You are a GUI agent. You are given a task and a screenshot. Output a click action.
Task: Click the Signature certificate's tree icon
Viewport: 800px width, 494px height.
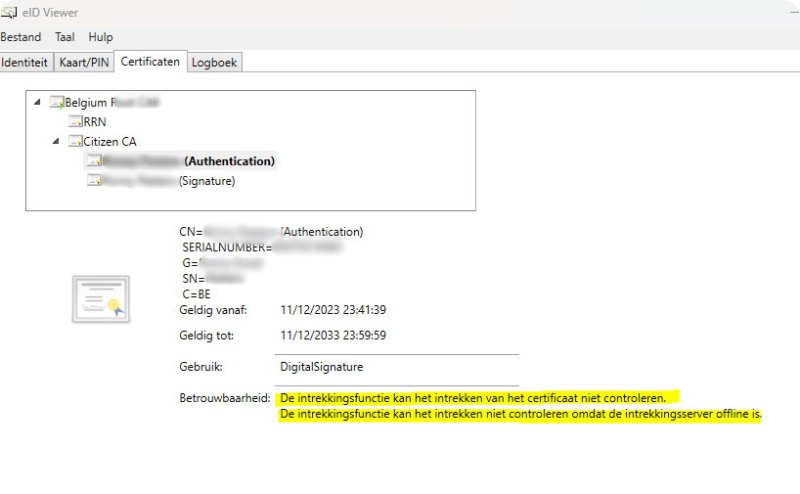[x=93, y=181]
